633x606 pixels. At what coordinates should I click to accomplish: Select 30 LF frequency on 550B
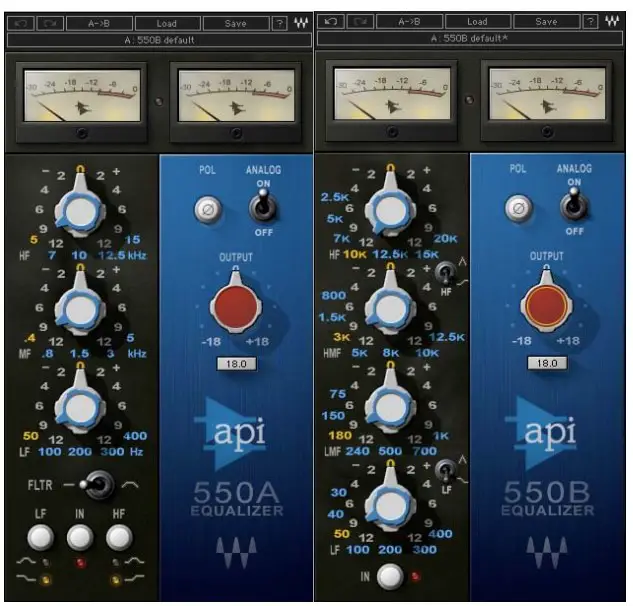339,493
